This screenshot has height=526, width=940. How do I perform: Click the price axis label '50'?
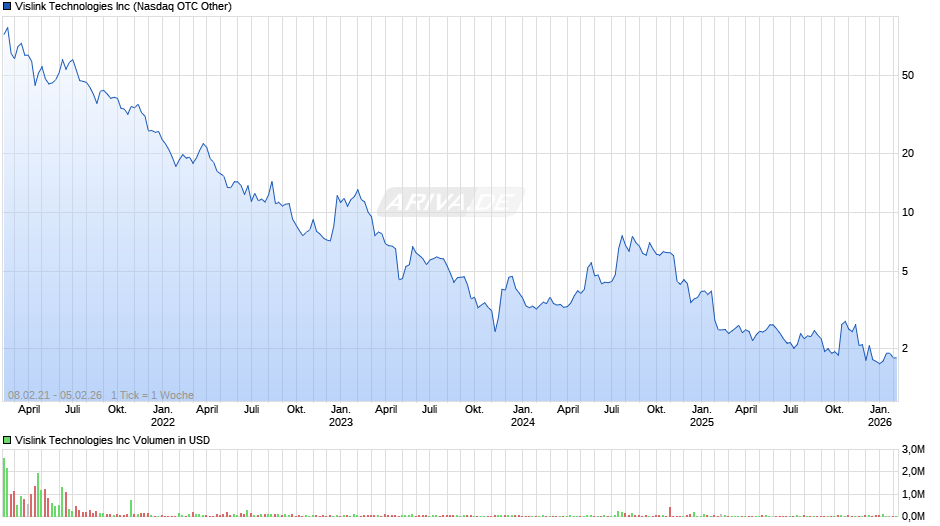point(908,76)
